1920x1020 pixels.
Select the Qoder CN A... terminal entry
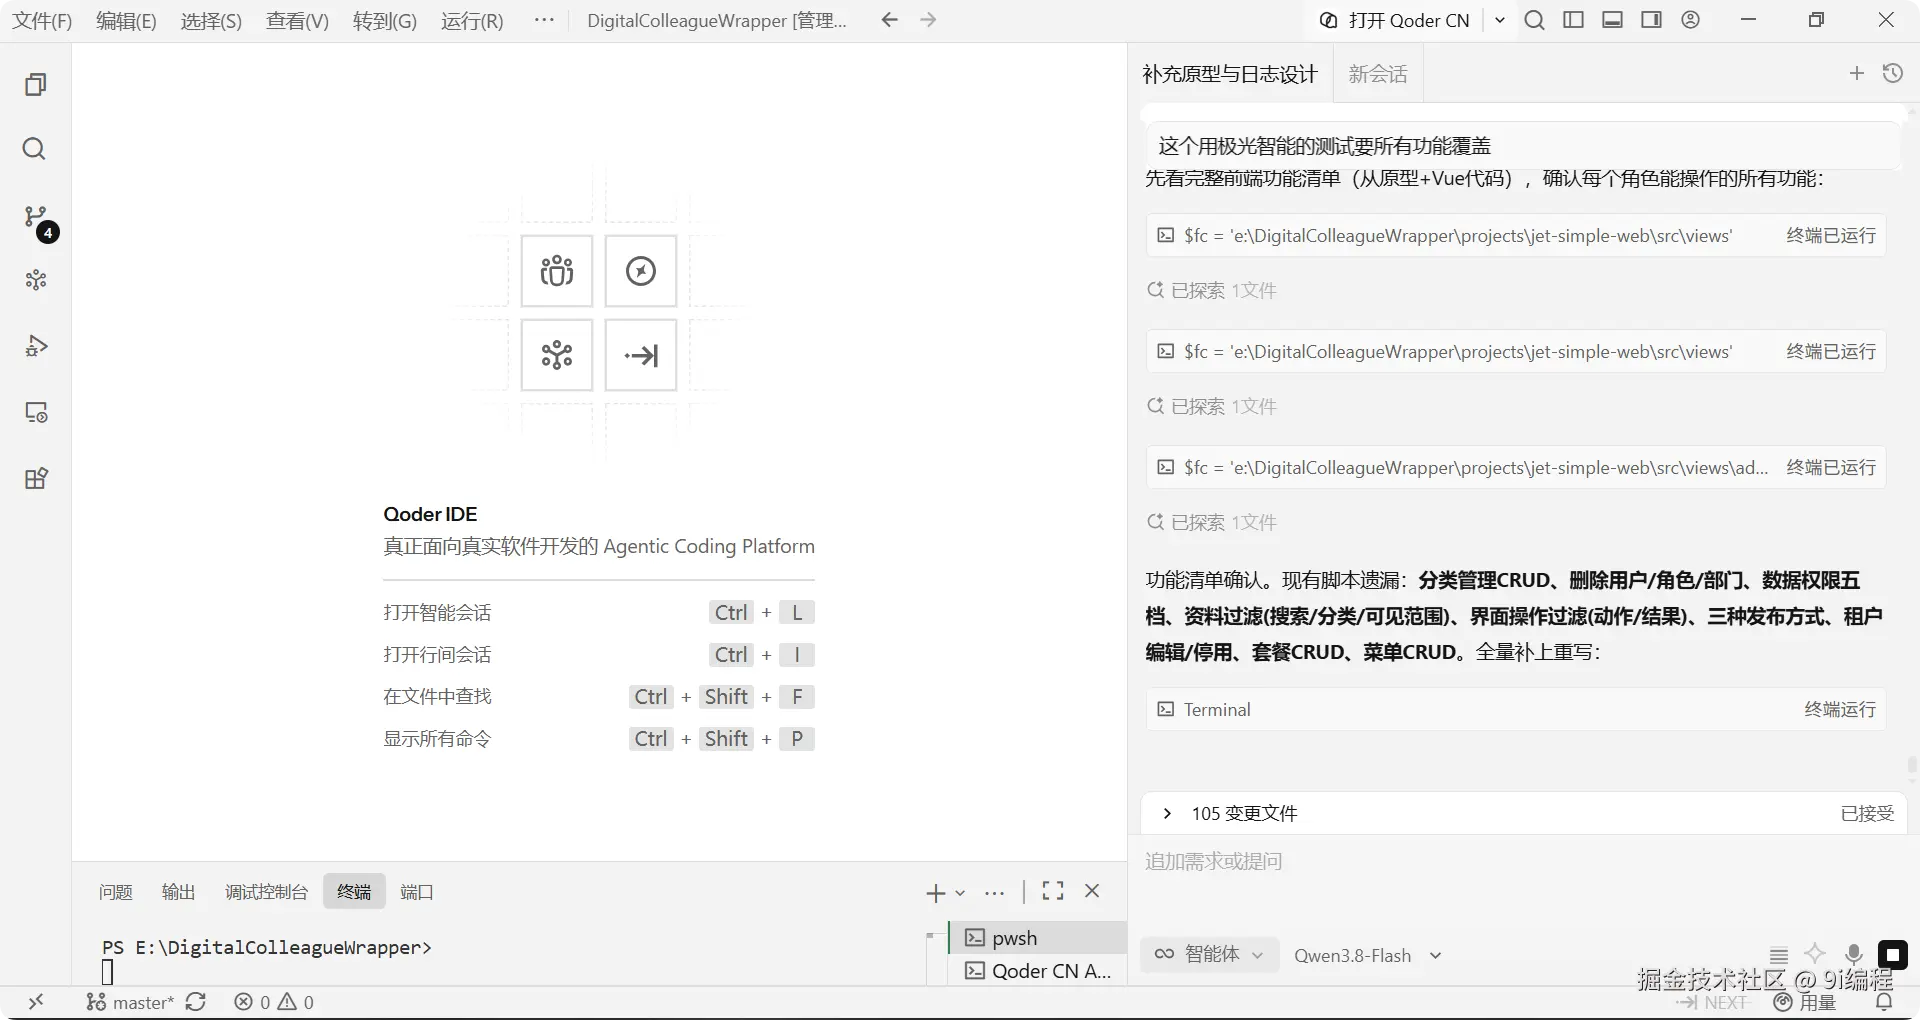coord(1038,971)
